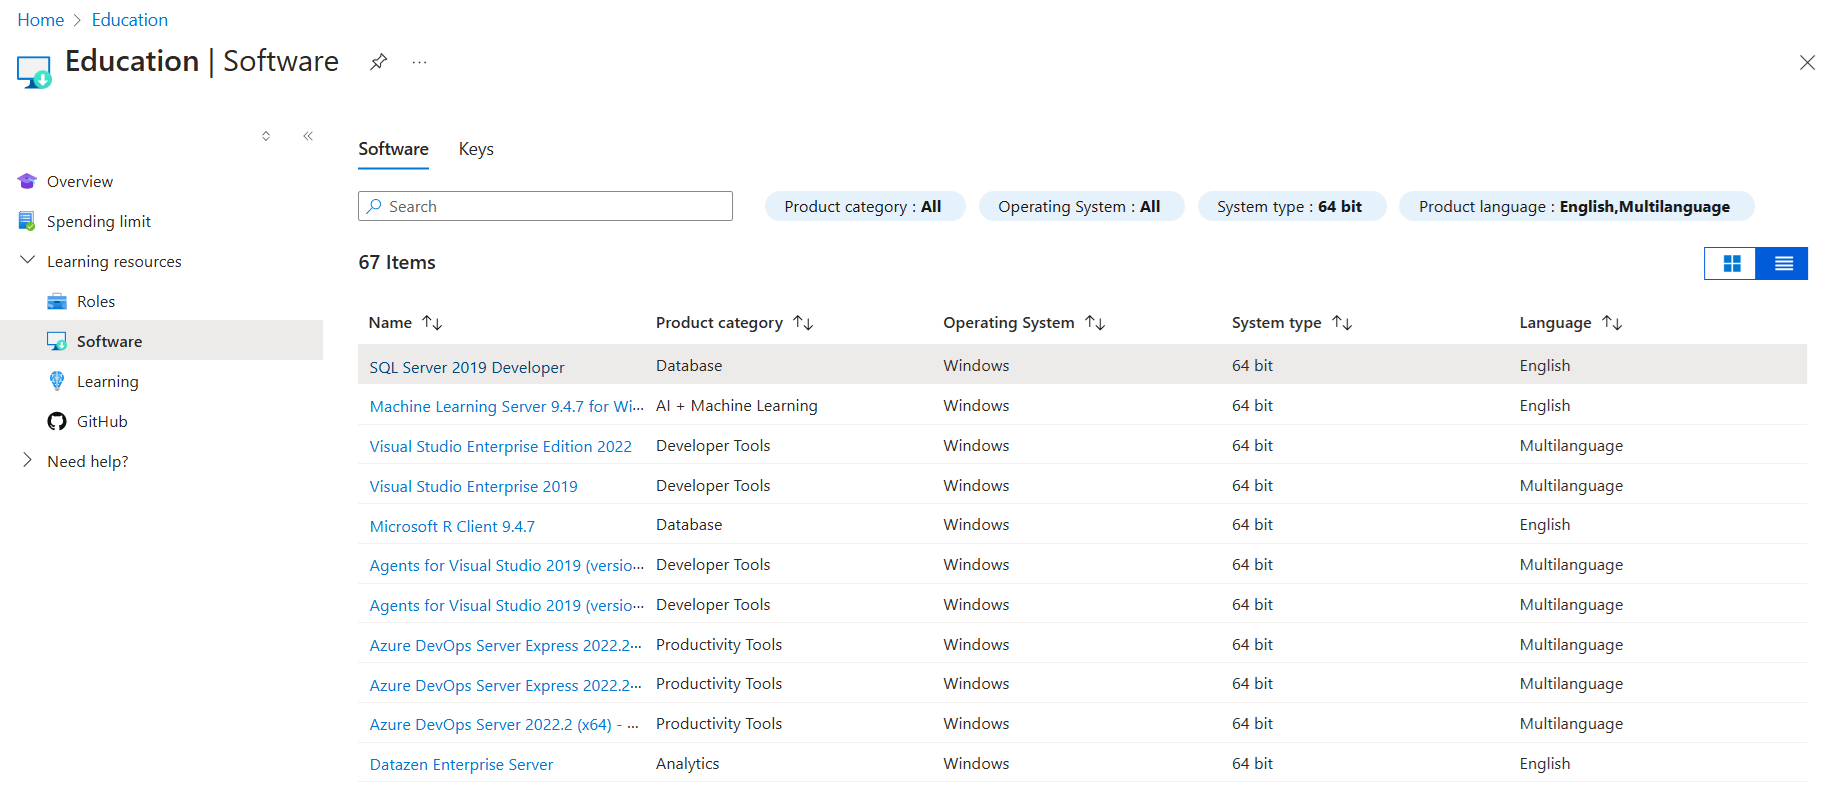This screenshot has height=790, width=1833.
Task: Pin the Education Software blade
Action: tap(378, 62)
